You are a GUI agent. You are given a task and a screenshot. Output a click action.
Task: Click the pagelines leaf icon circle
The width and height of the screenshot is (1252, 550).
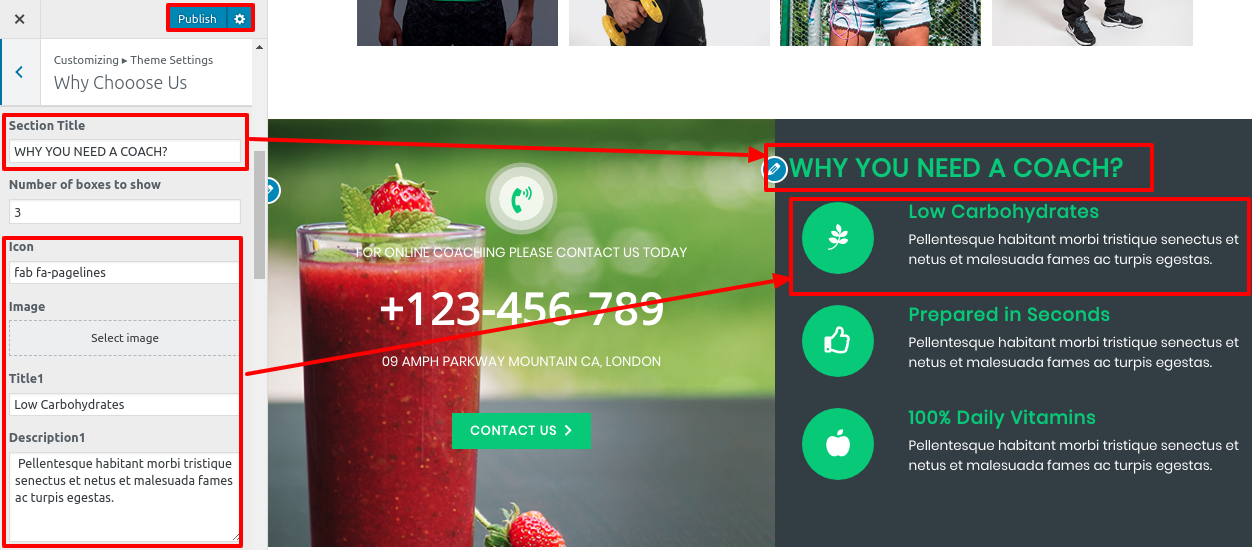click(x=838, y=238)
